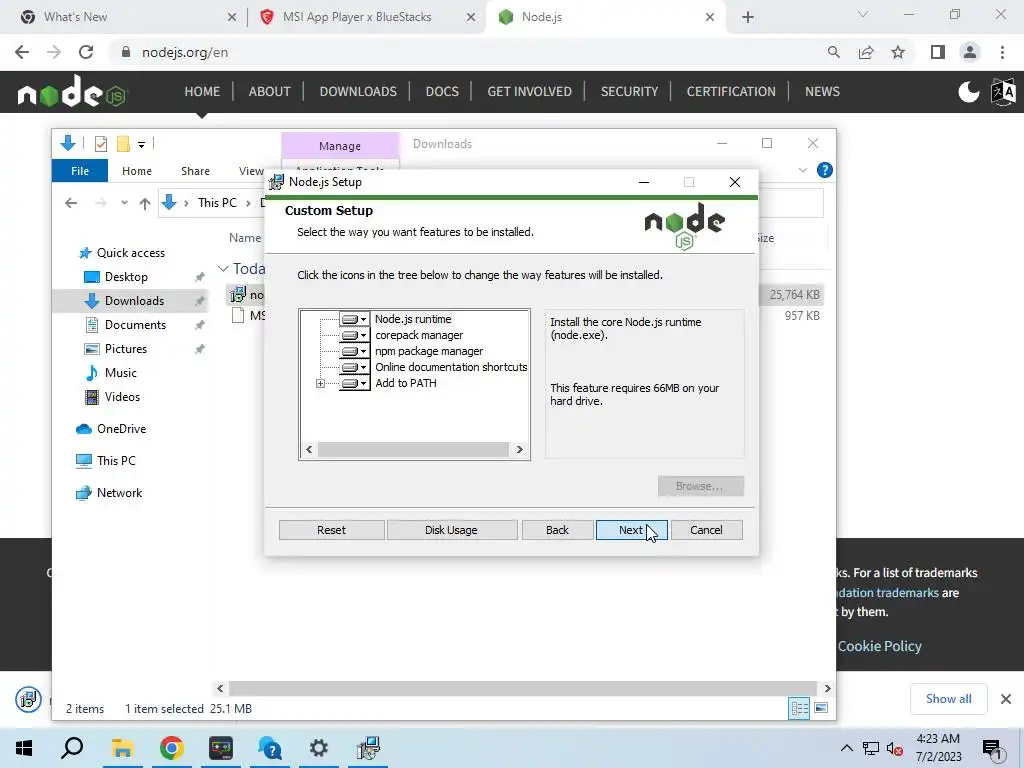1024x768 pixels.
Task: Click new folder quick access icon
Action: point(123,143)
